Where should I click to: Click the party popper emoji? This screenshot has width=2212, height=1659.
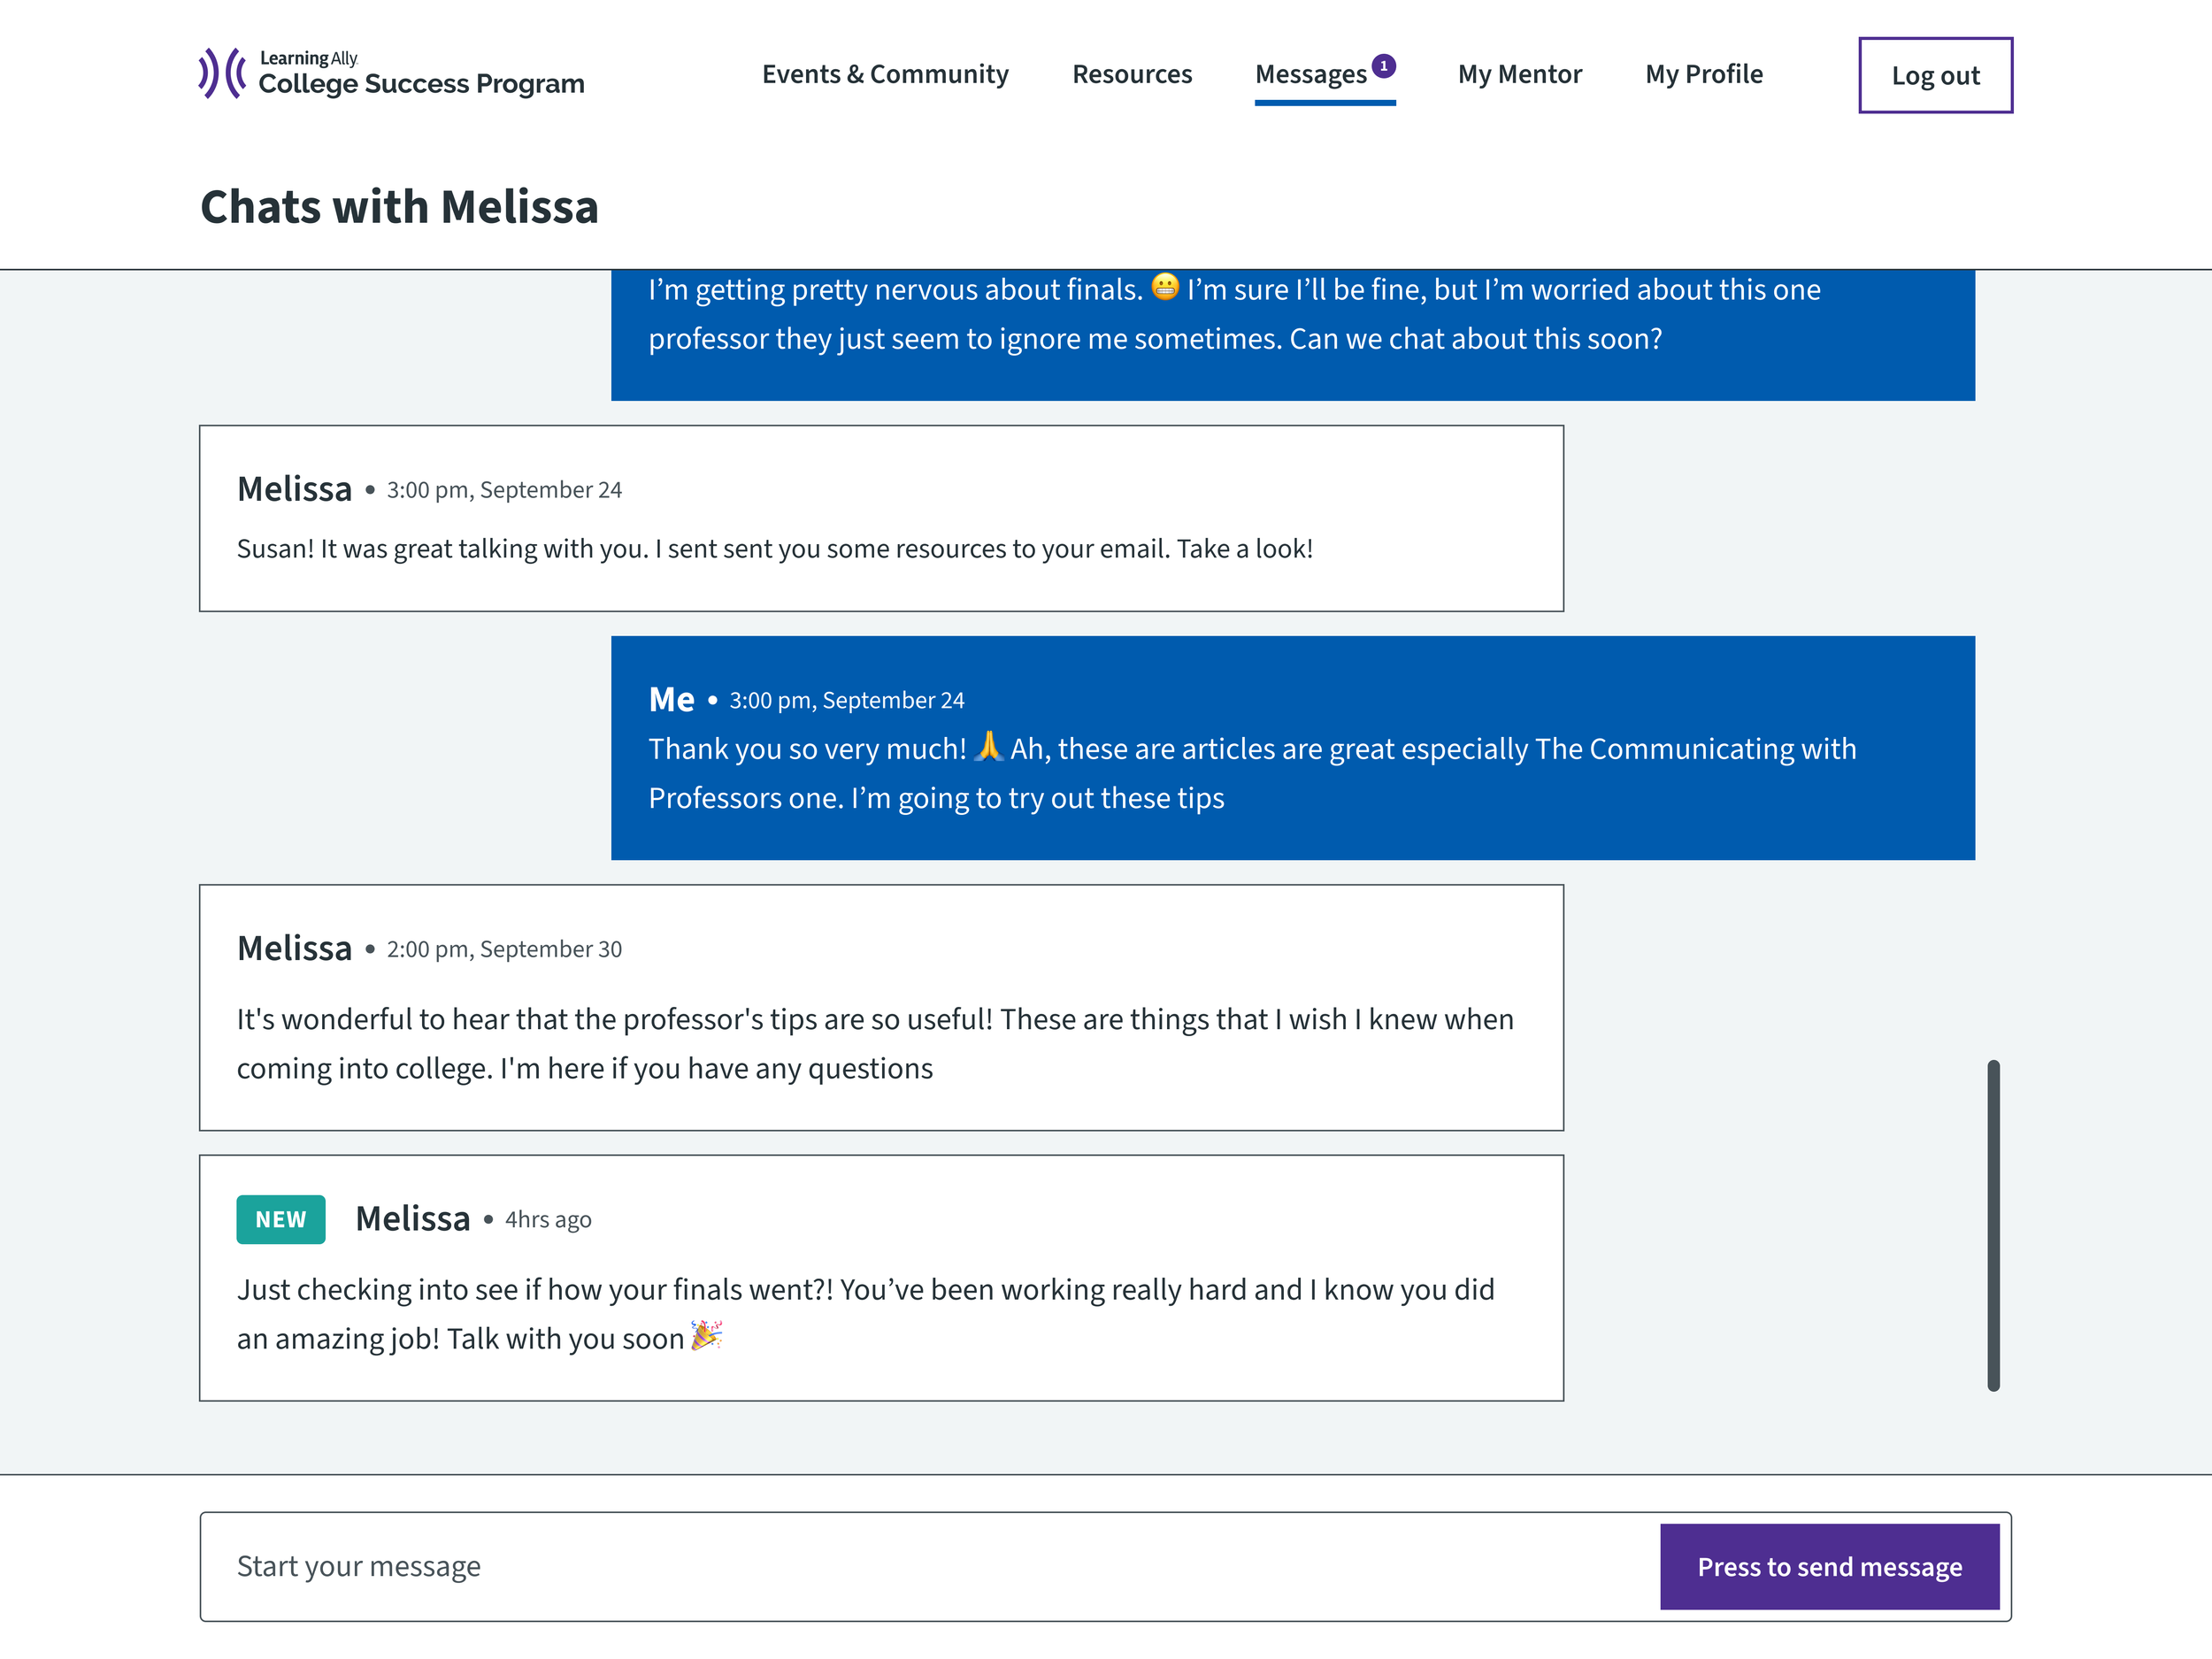[x=706, y=1335]
